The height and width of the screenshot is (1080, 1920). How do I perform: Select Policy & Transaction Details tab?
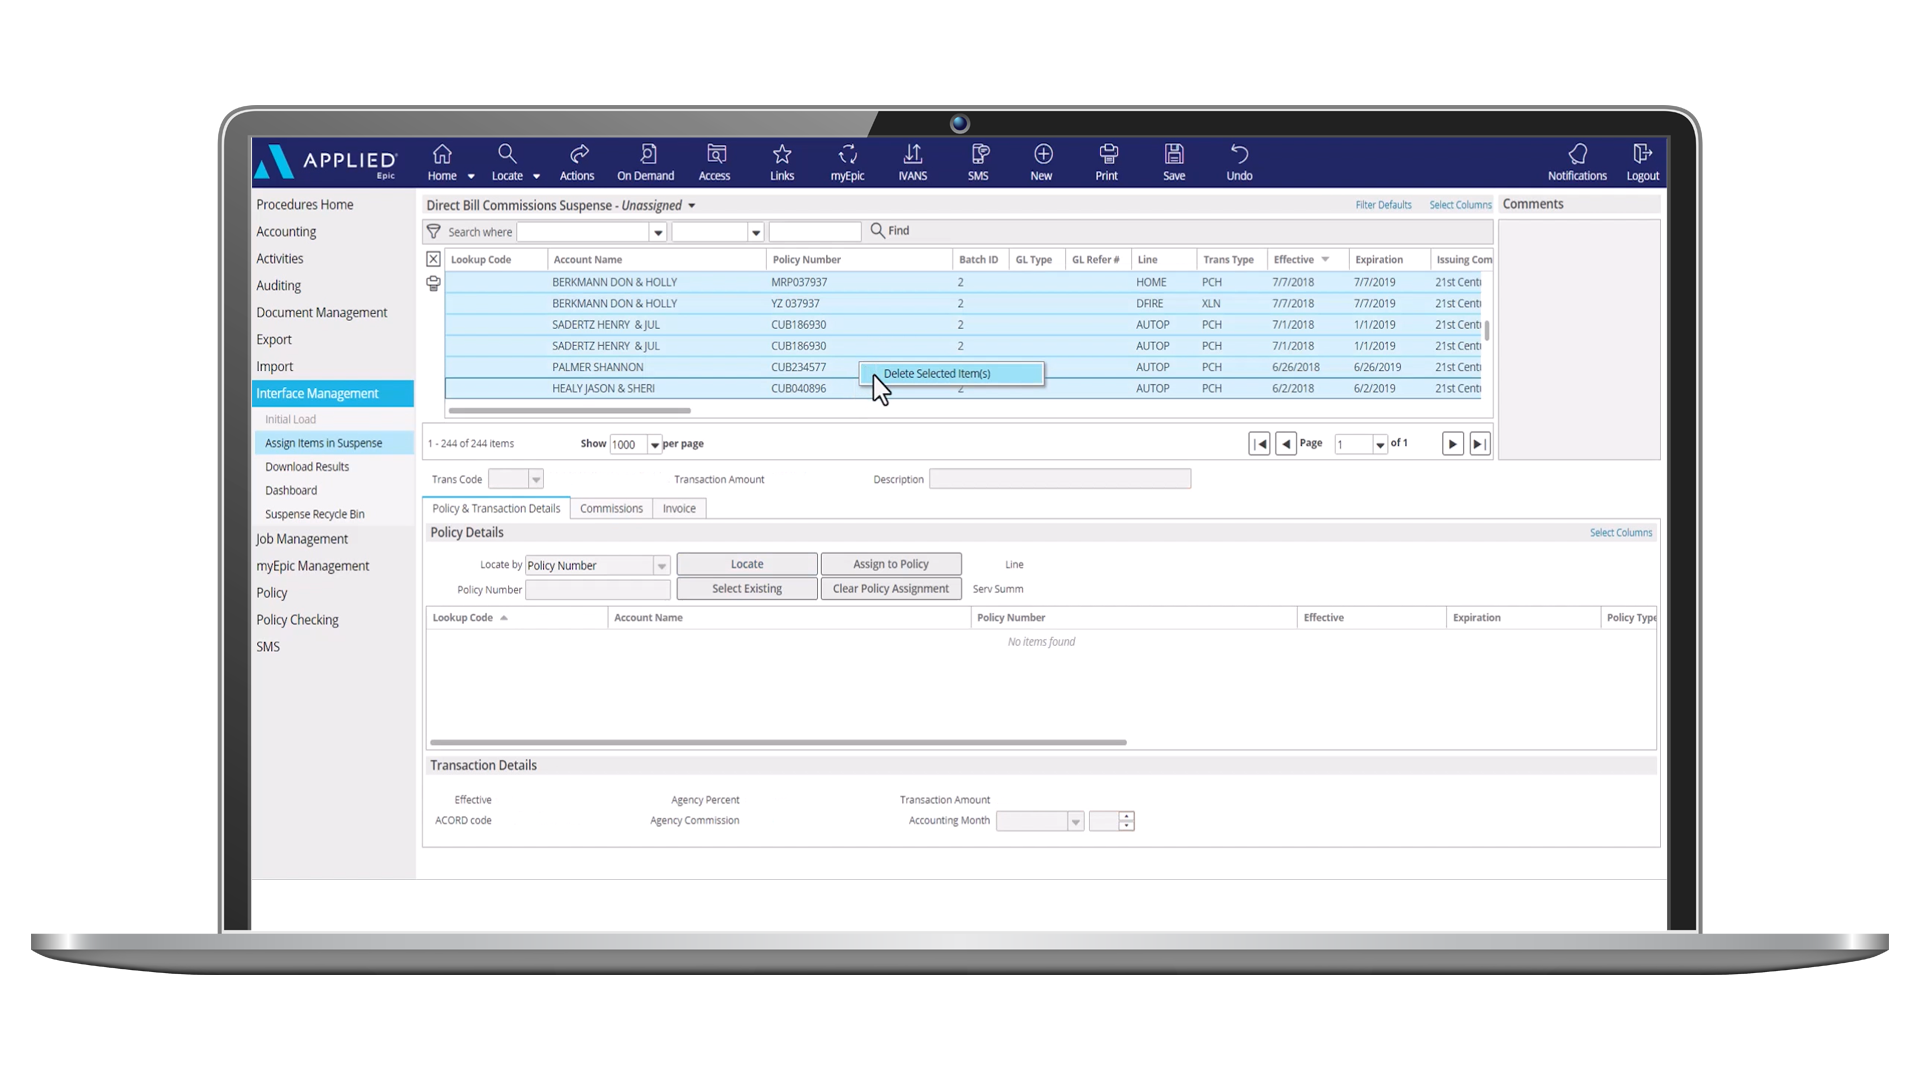496,509
